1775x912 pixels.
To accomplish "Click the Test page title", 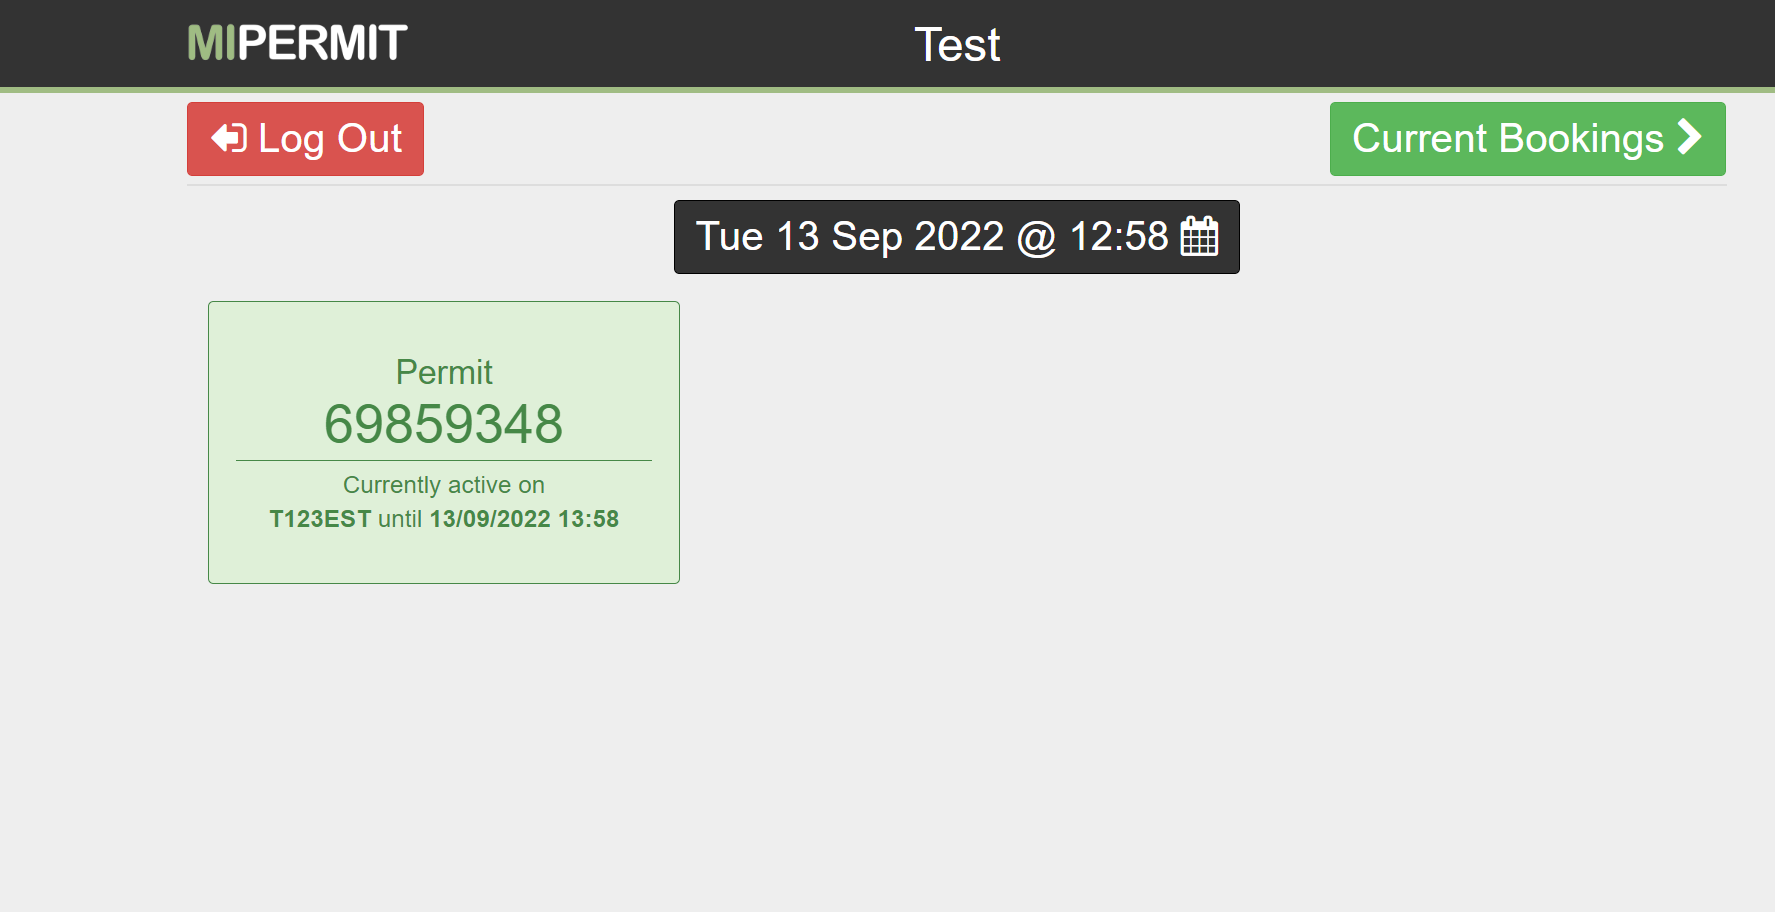I will tap(957, 45).
